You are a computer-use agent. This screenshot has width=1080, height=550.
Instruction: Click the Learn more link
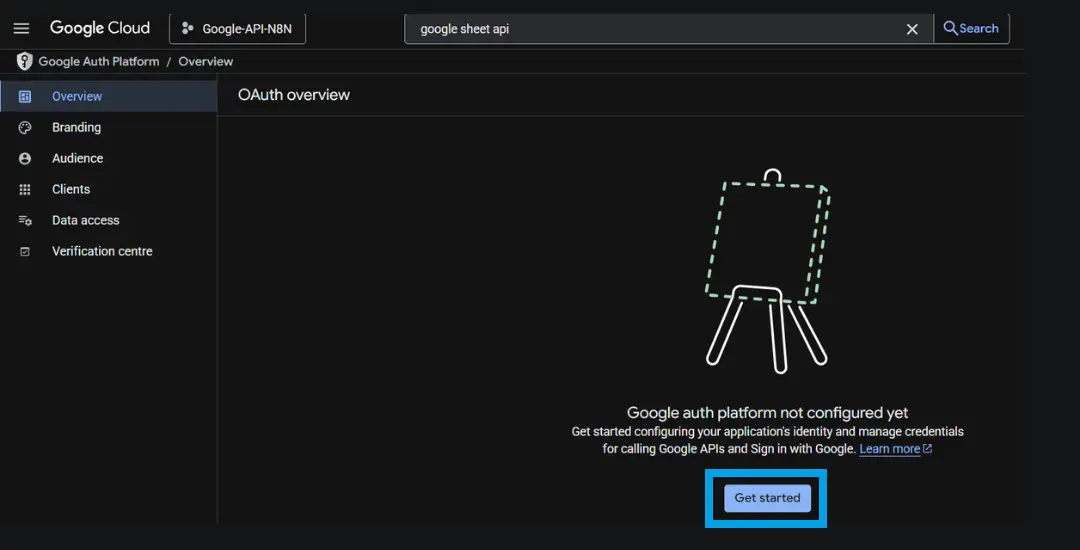coord(889,449)
